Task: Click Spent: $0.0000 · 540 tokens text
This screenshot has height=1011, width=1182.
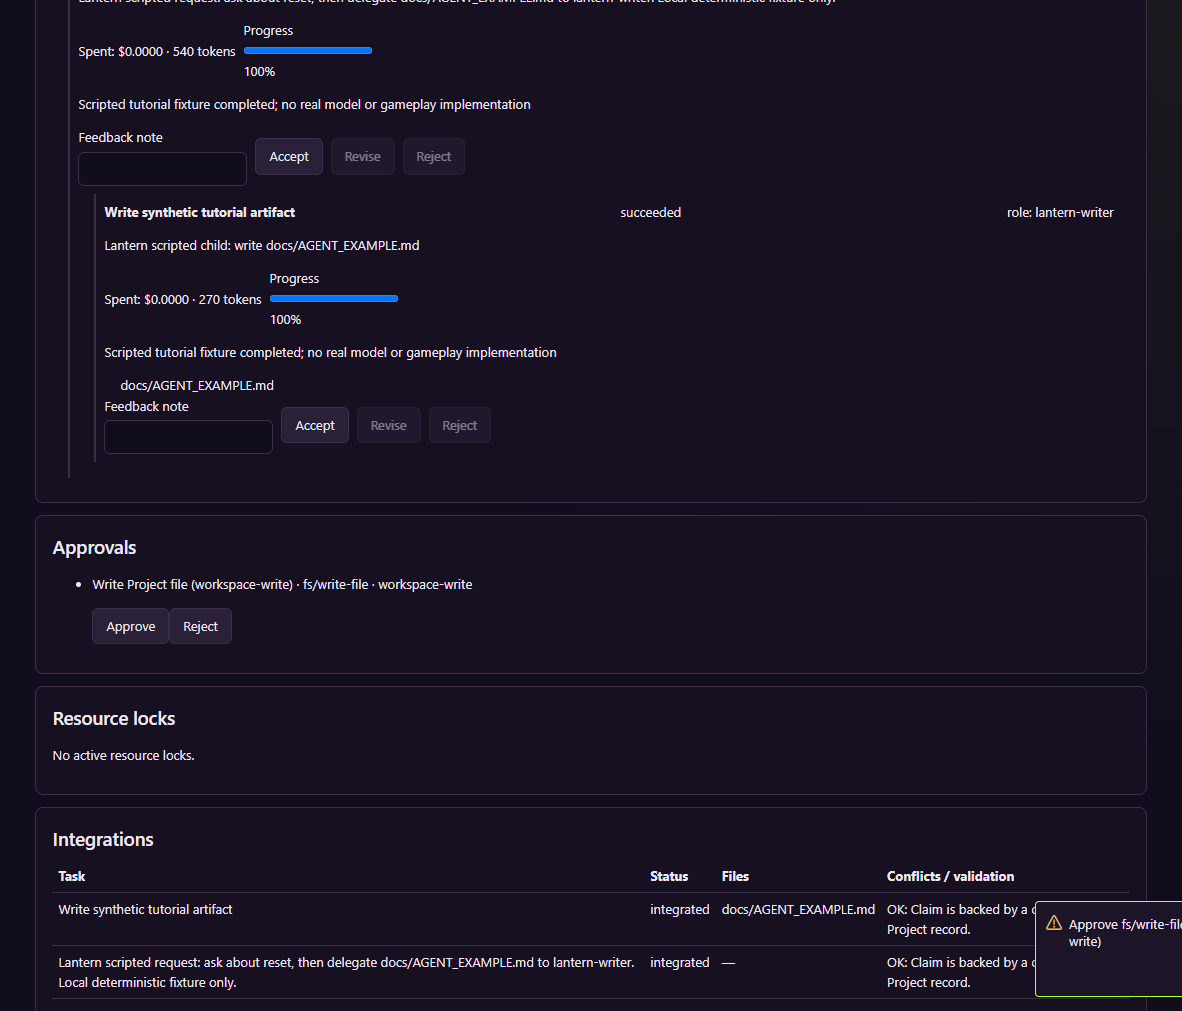Action: [157, 51]
